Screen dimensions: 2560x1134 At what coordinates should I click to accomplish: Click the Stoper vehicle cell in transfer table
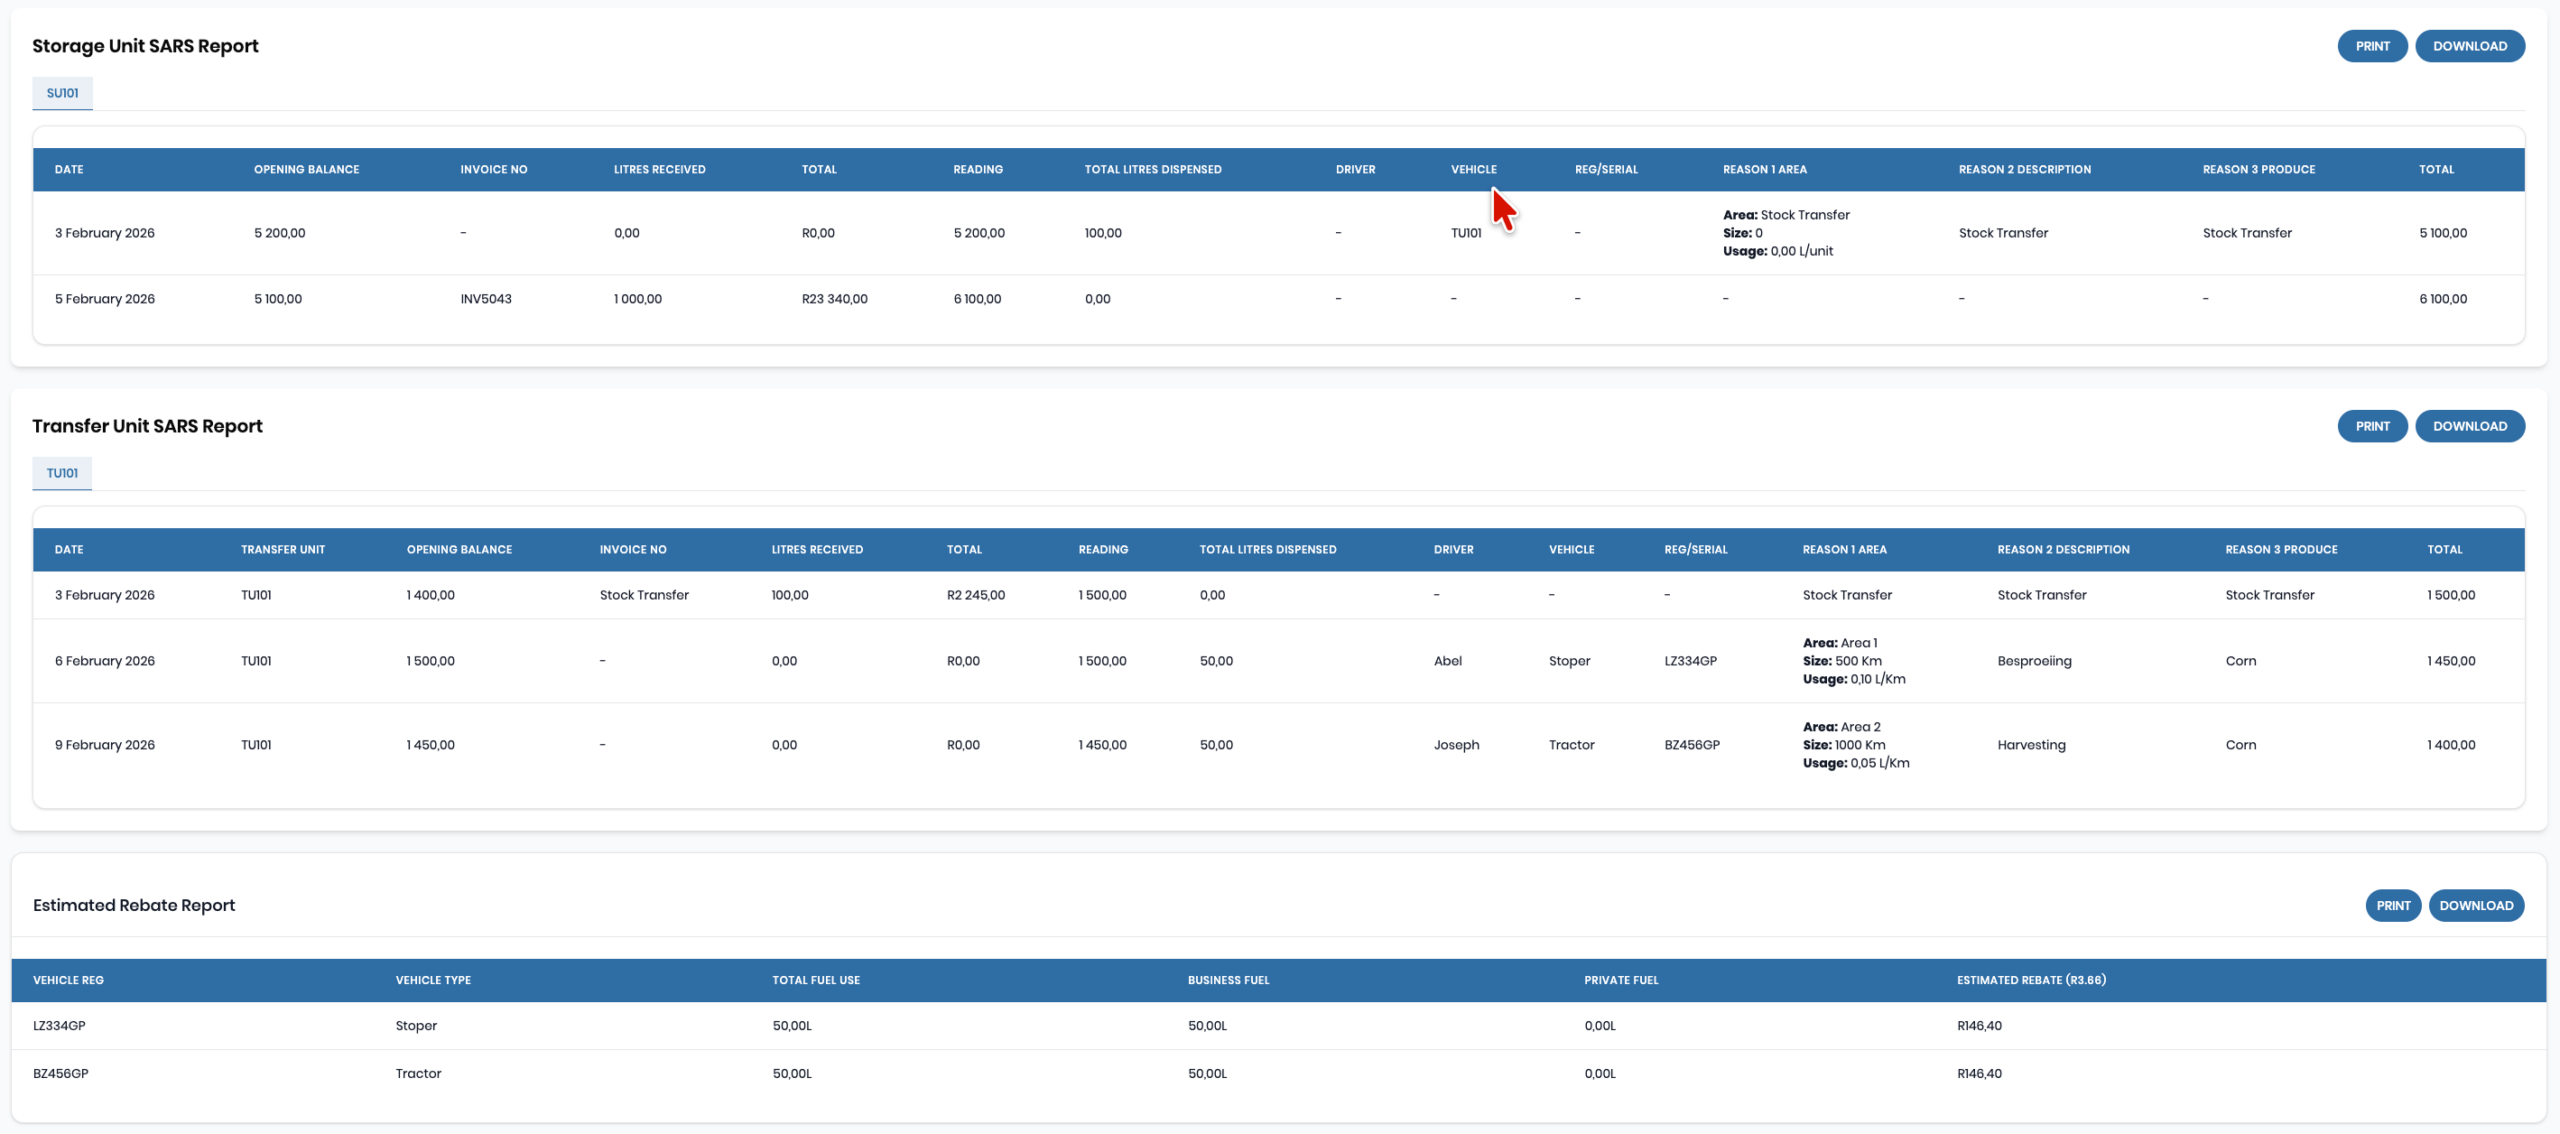tap(1569, 661)
